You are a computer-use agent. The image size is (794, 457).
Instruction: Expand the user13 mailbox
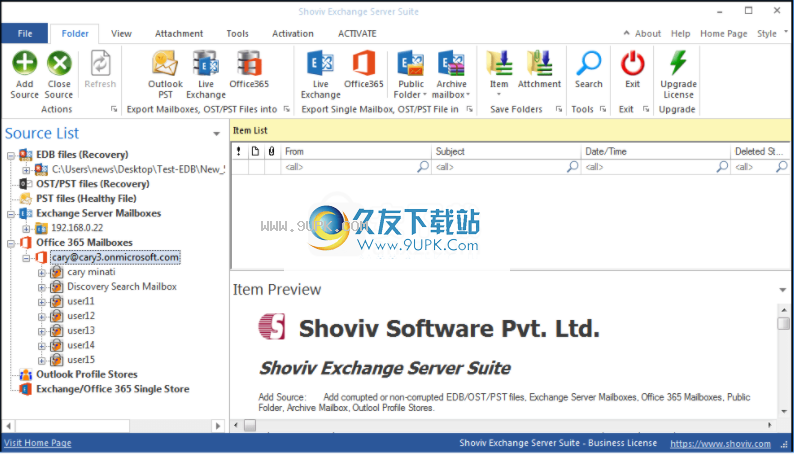tap(42, 331)
